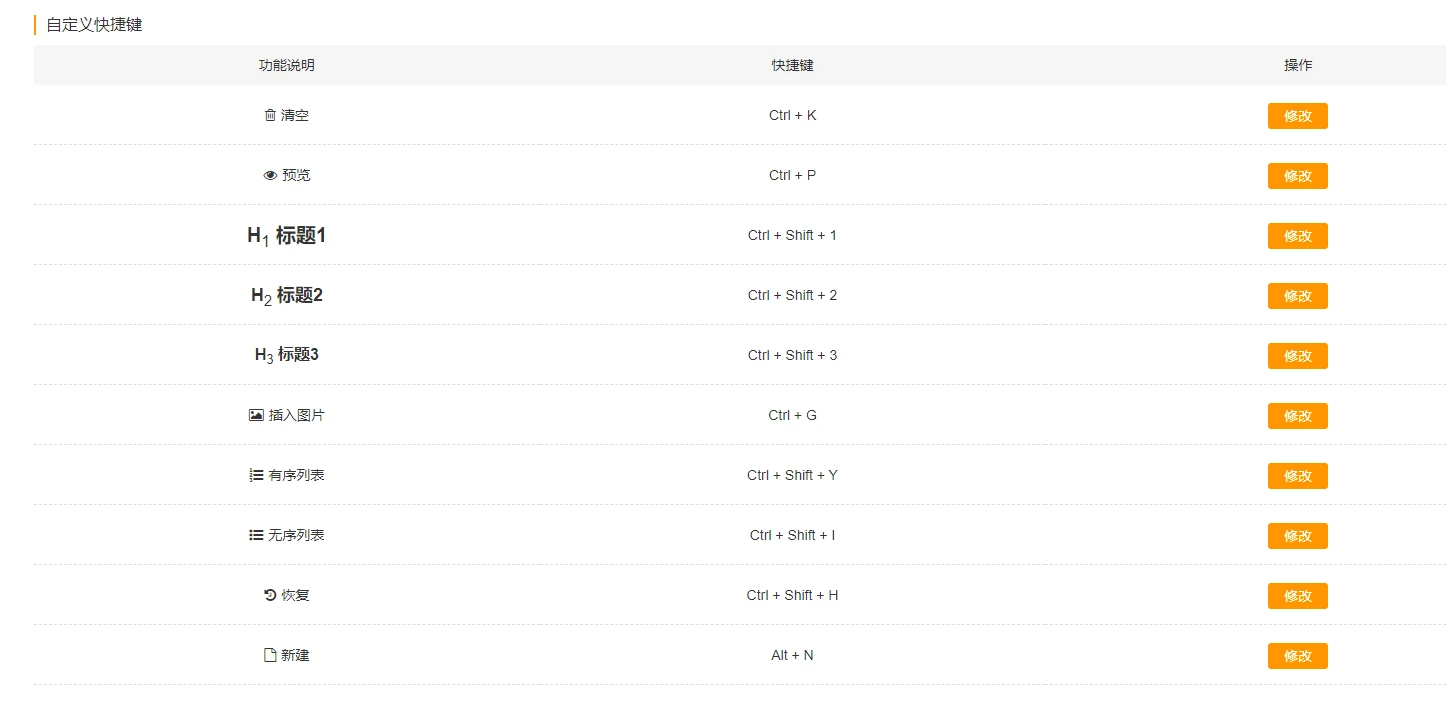1446x703 pixels.
Task: Click the restore icon beside 恢复
Action: pyautogui.click(x=270, y=595)
